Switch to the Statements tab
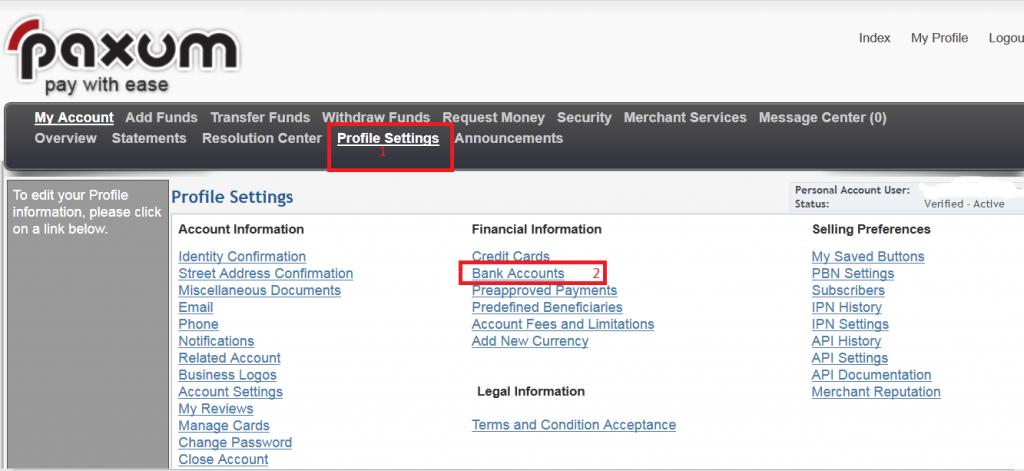Screen dimensions: 1024x471 click(x=149, y=138)
